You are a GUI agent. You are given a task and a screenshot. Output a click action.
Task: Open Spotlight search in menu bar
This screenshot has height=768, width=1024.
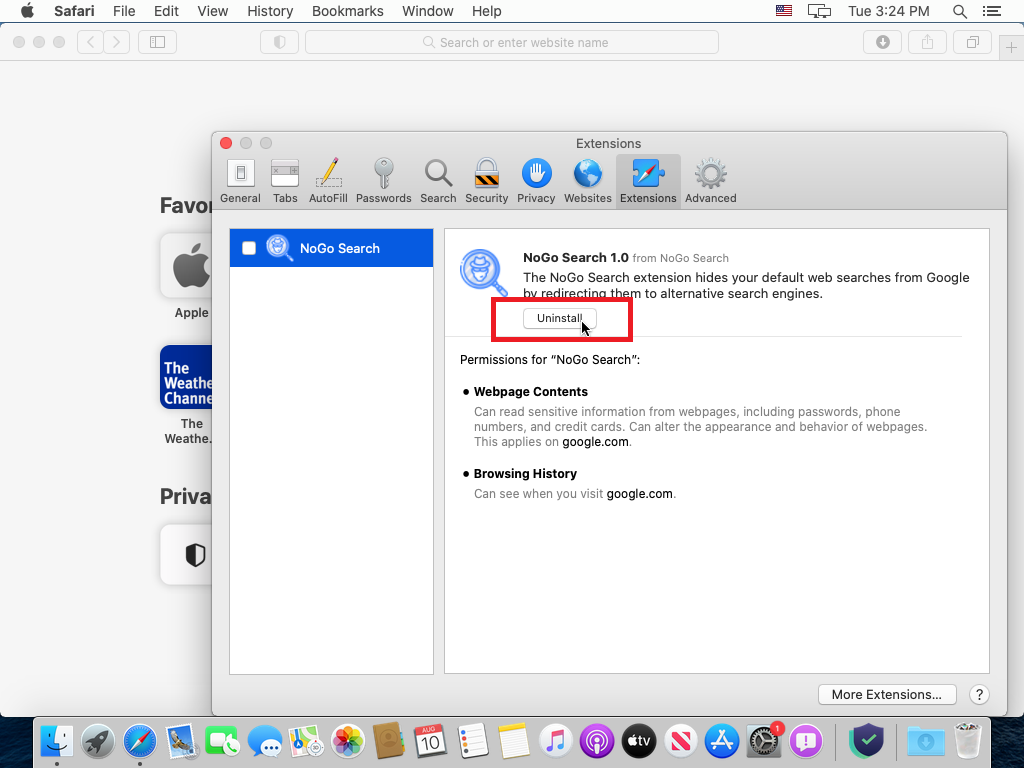click(959, 11)
